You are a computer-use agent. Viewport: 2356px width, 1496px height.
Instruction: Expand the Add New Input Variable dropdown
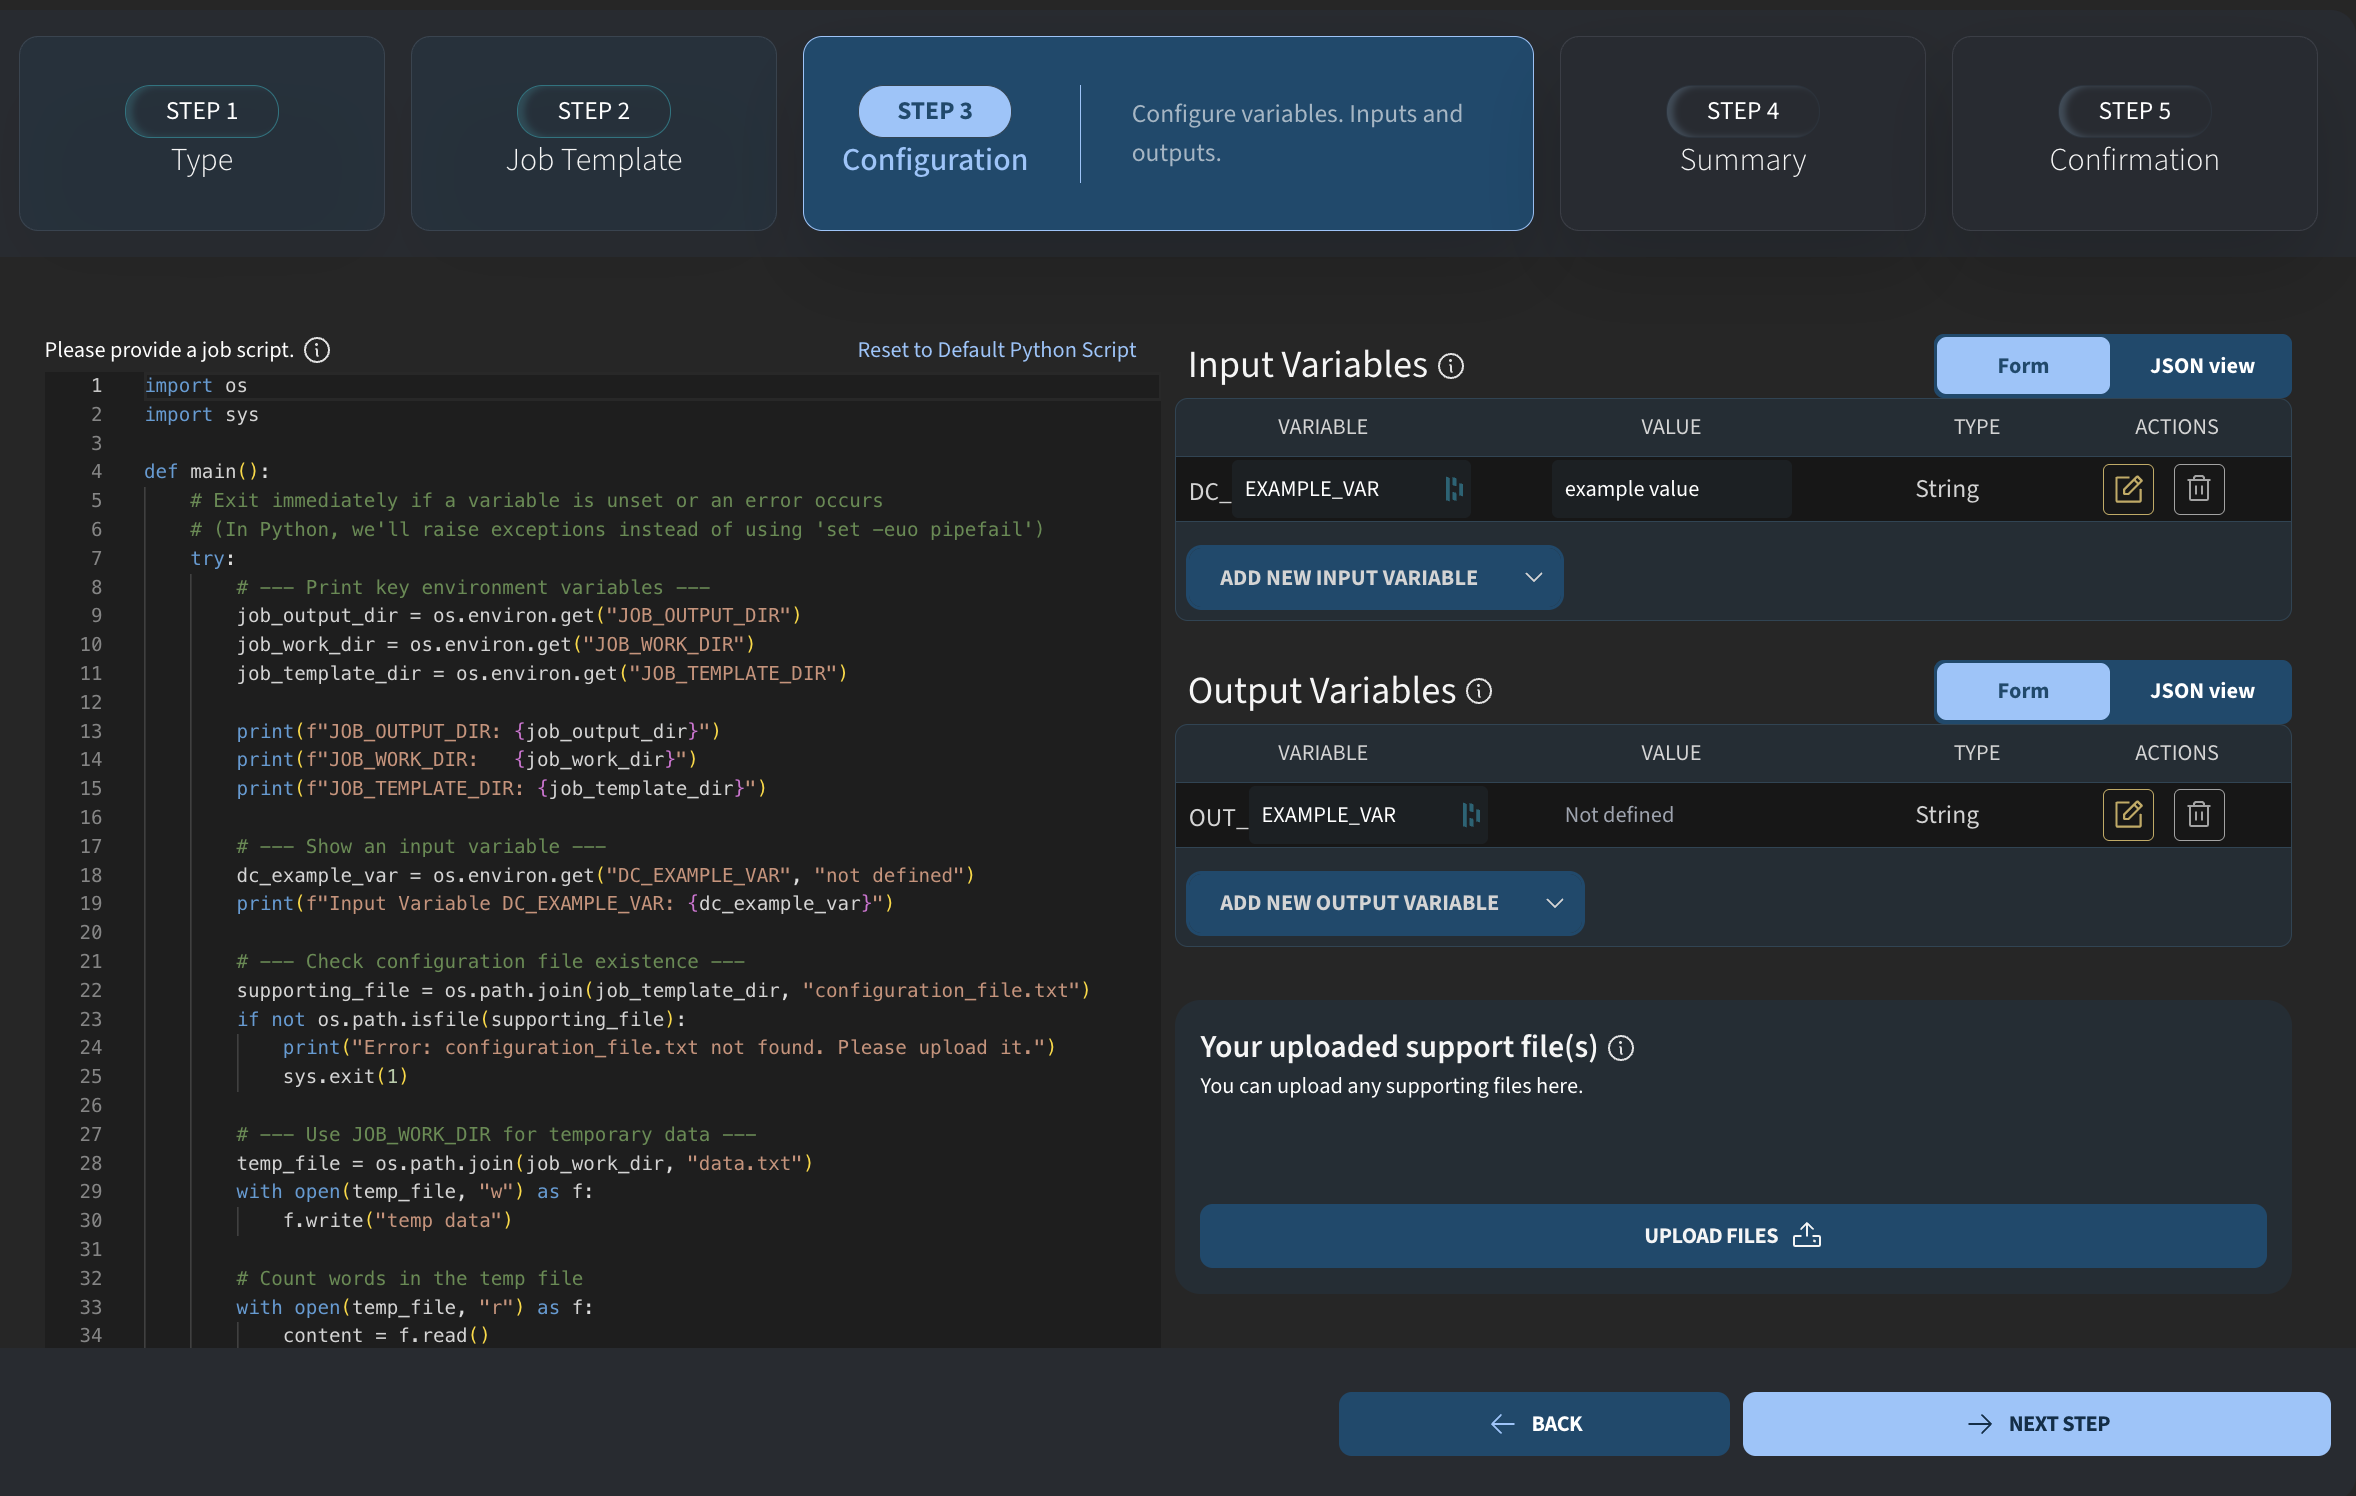point(1533,578)
